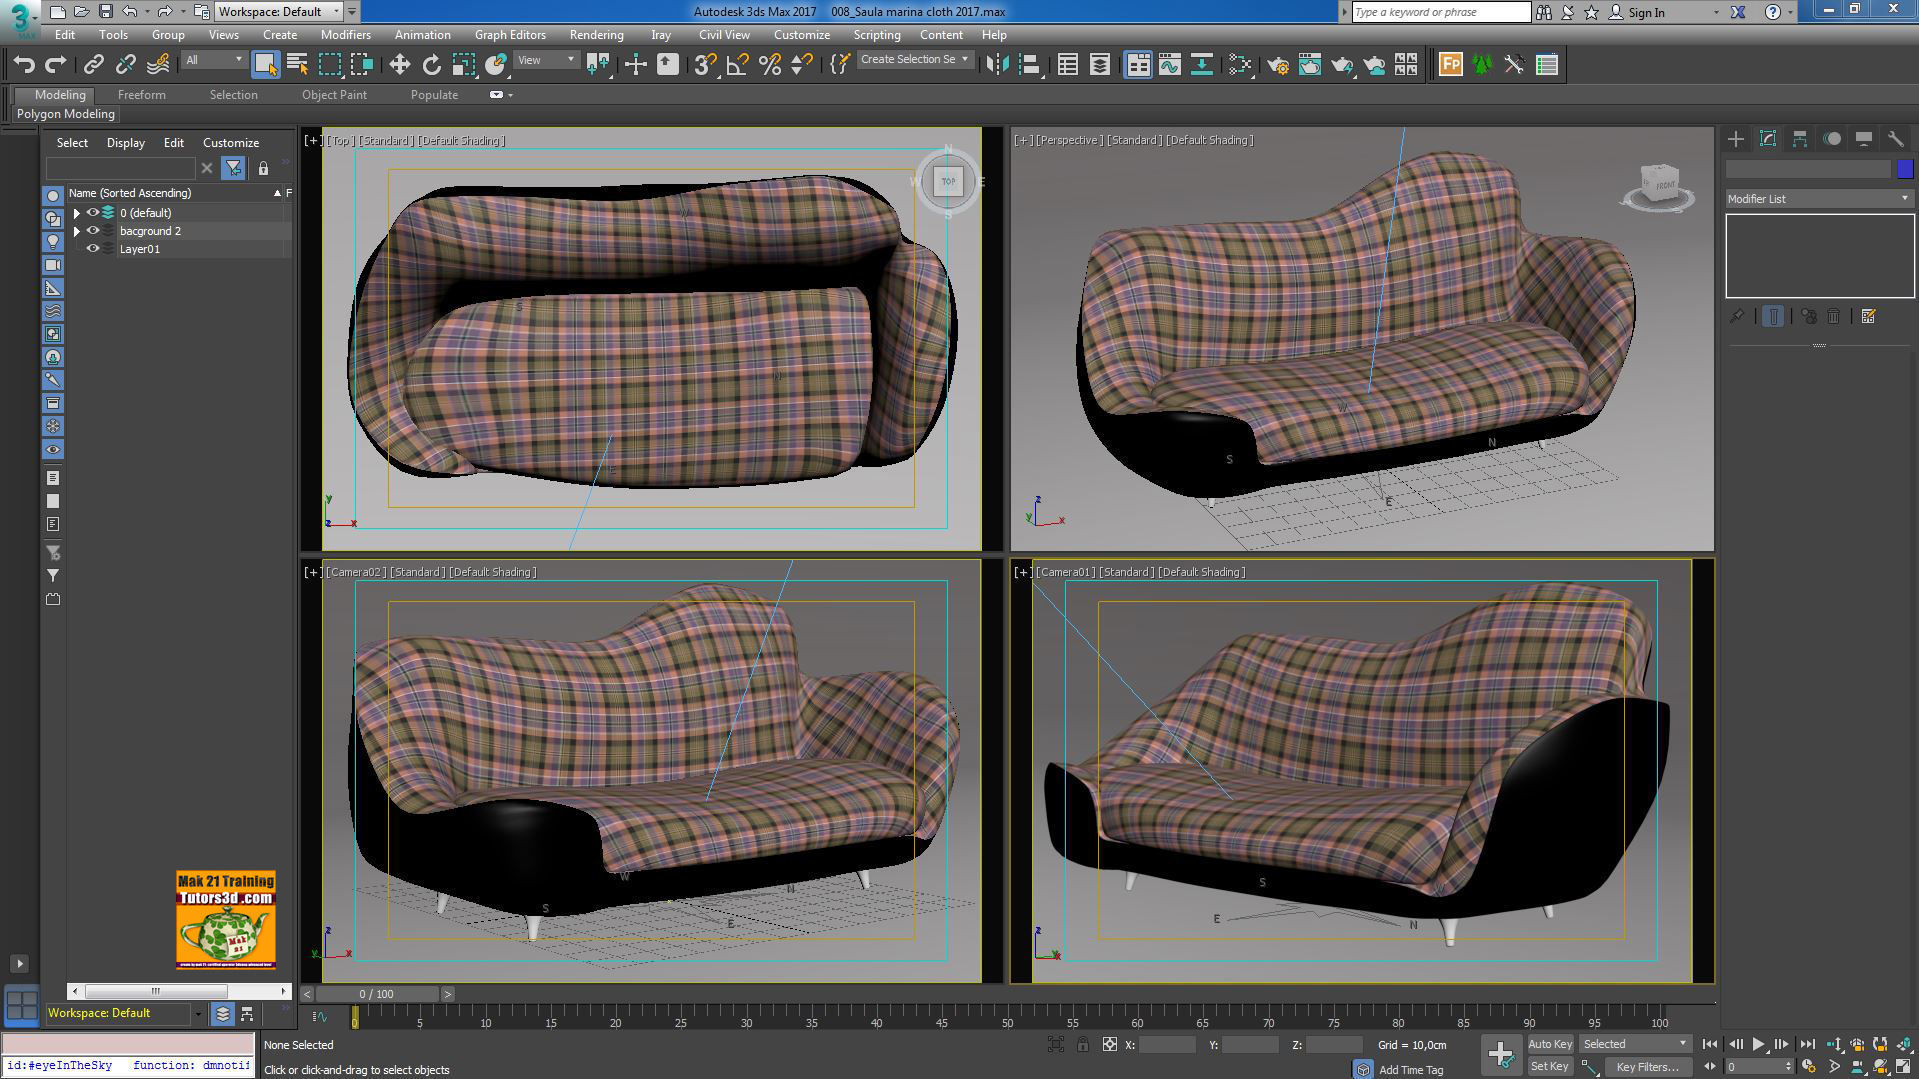Open the Rendering menu
Viewport: 1919px width, 1079px height.
pos(596,35)
